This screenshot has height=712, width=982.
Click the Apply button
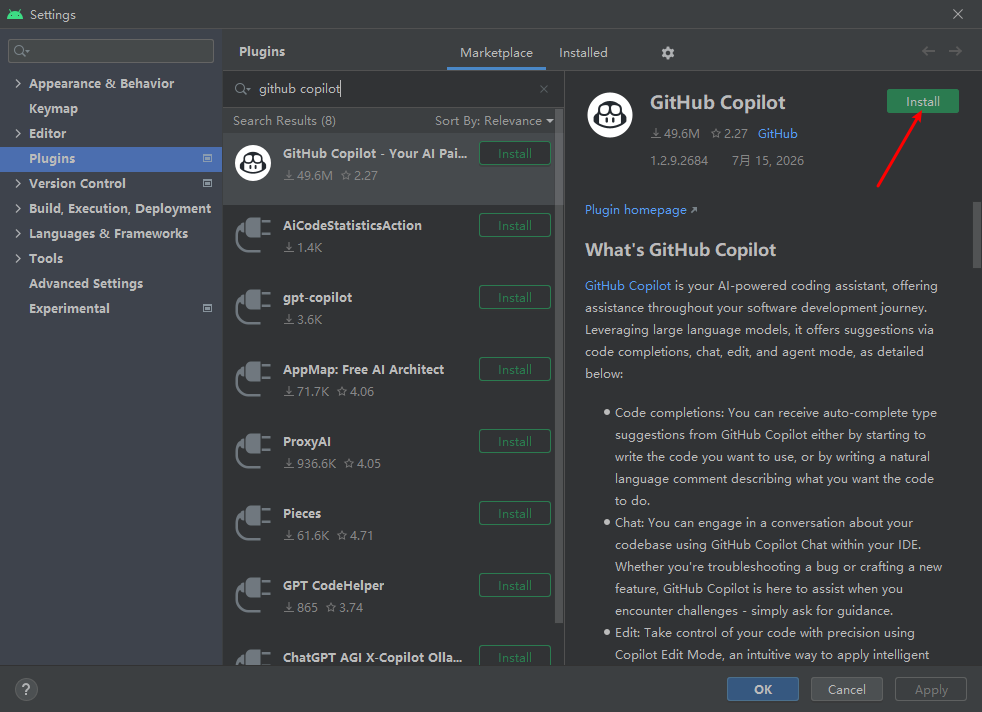pyautogui.click(x=931, y=689)
